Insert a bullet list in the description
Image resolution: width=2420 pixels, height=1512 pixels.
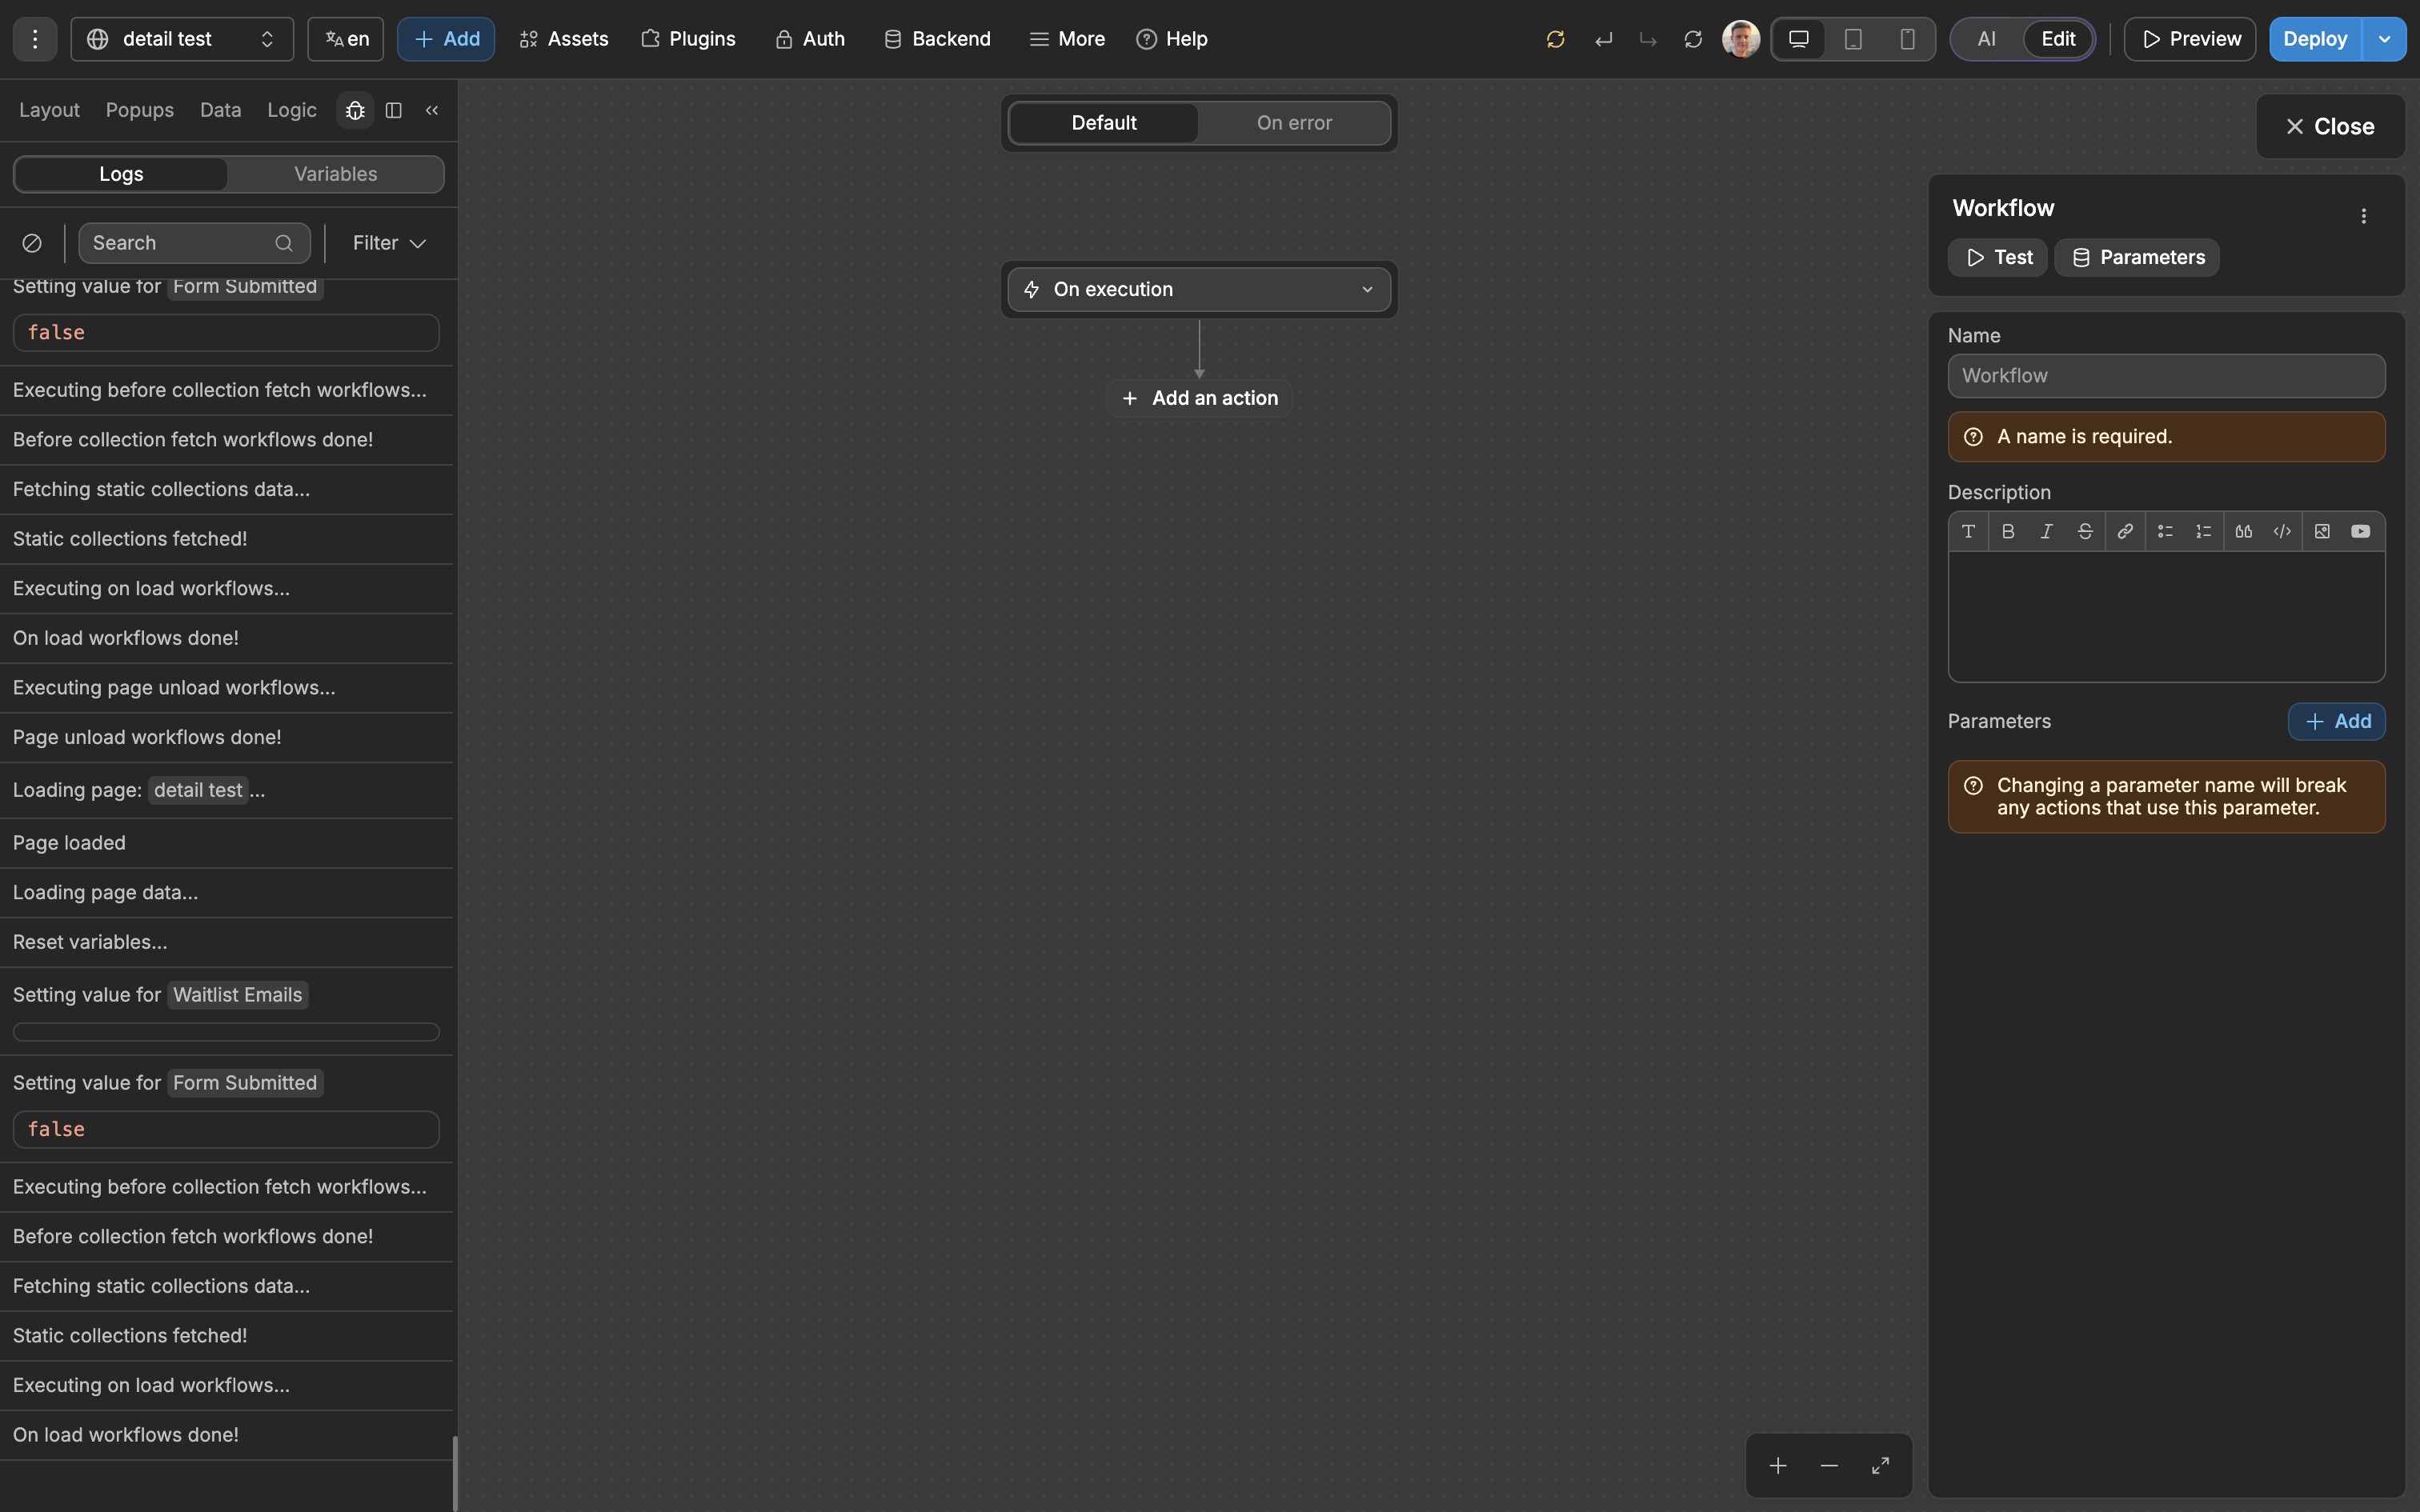pos(2165,532)
